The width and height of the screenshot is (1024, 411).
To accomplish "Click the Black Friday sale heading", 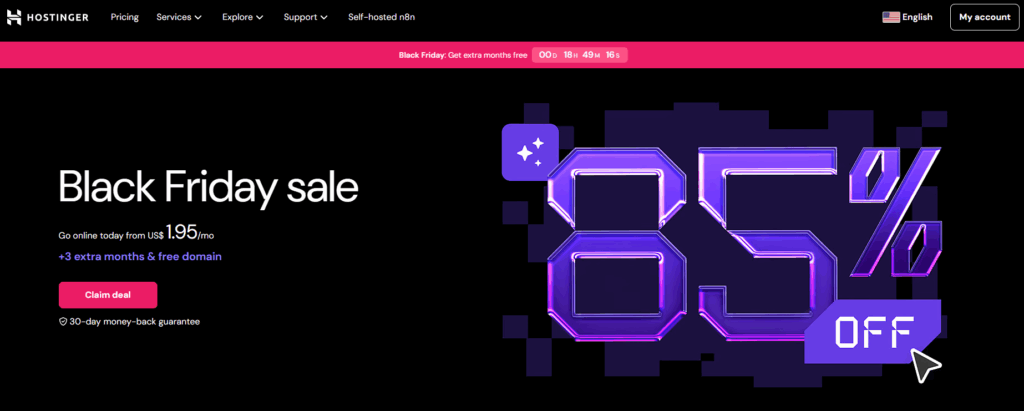I will coord(208,188).
